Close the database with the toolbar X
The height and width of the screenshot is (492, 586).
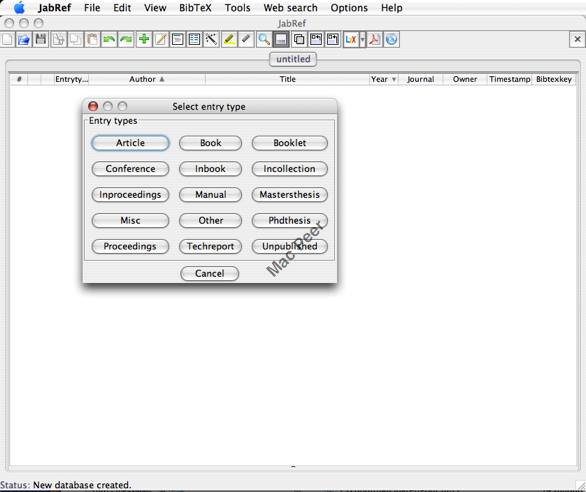click(x=577, y=39)
